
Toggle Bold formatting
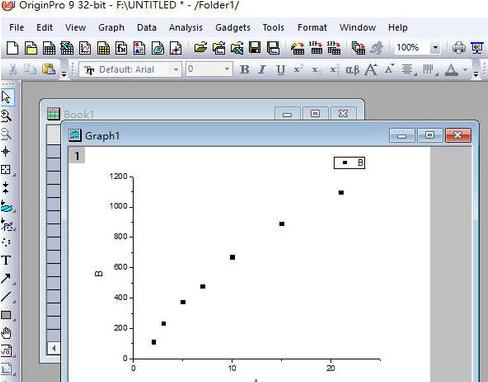point(244,69)
